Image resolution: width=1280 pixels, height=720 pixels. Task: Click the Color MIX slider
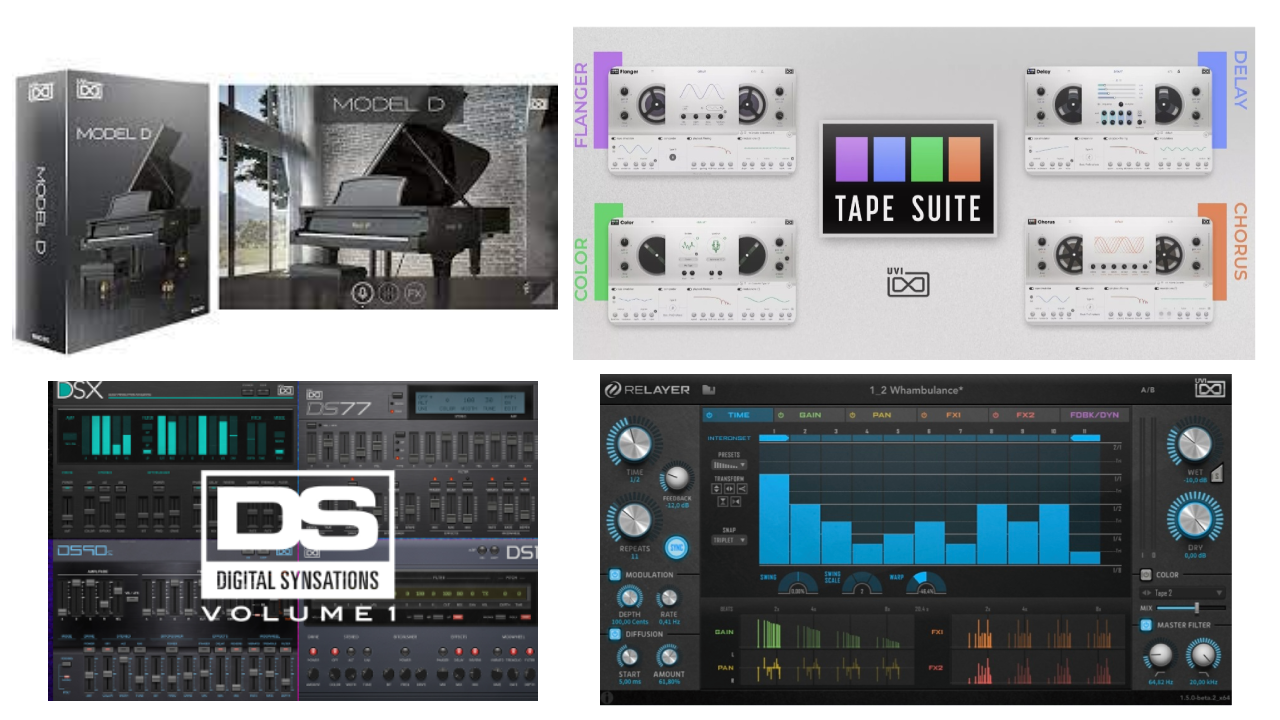[x=1191, y=607]
